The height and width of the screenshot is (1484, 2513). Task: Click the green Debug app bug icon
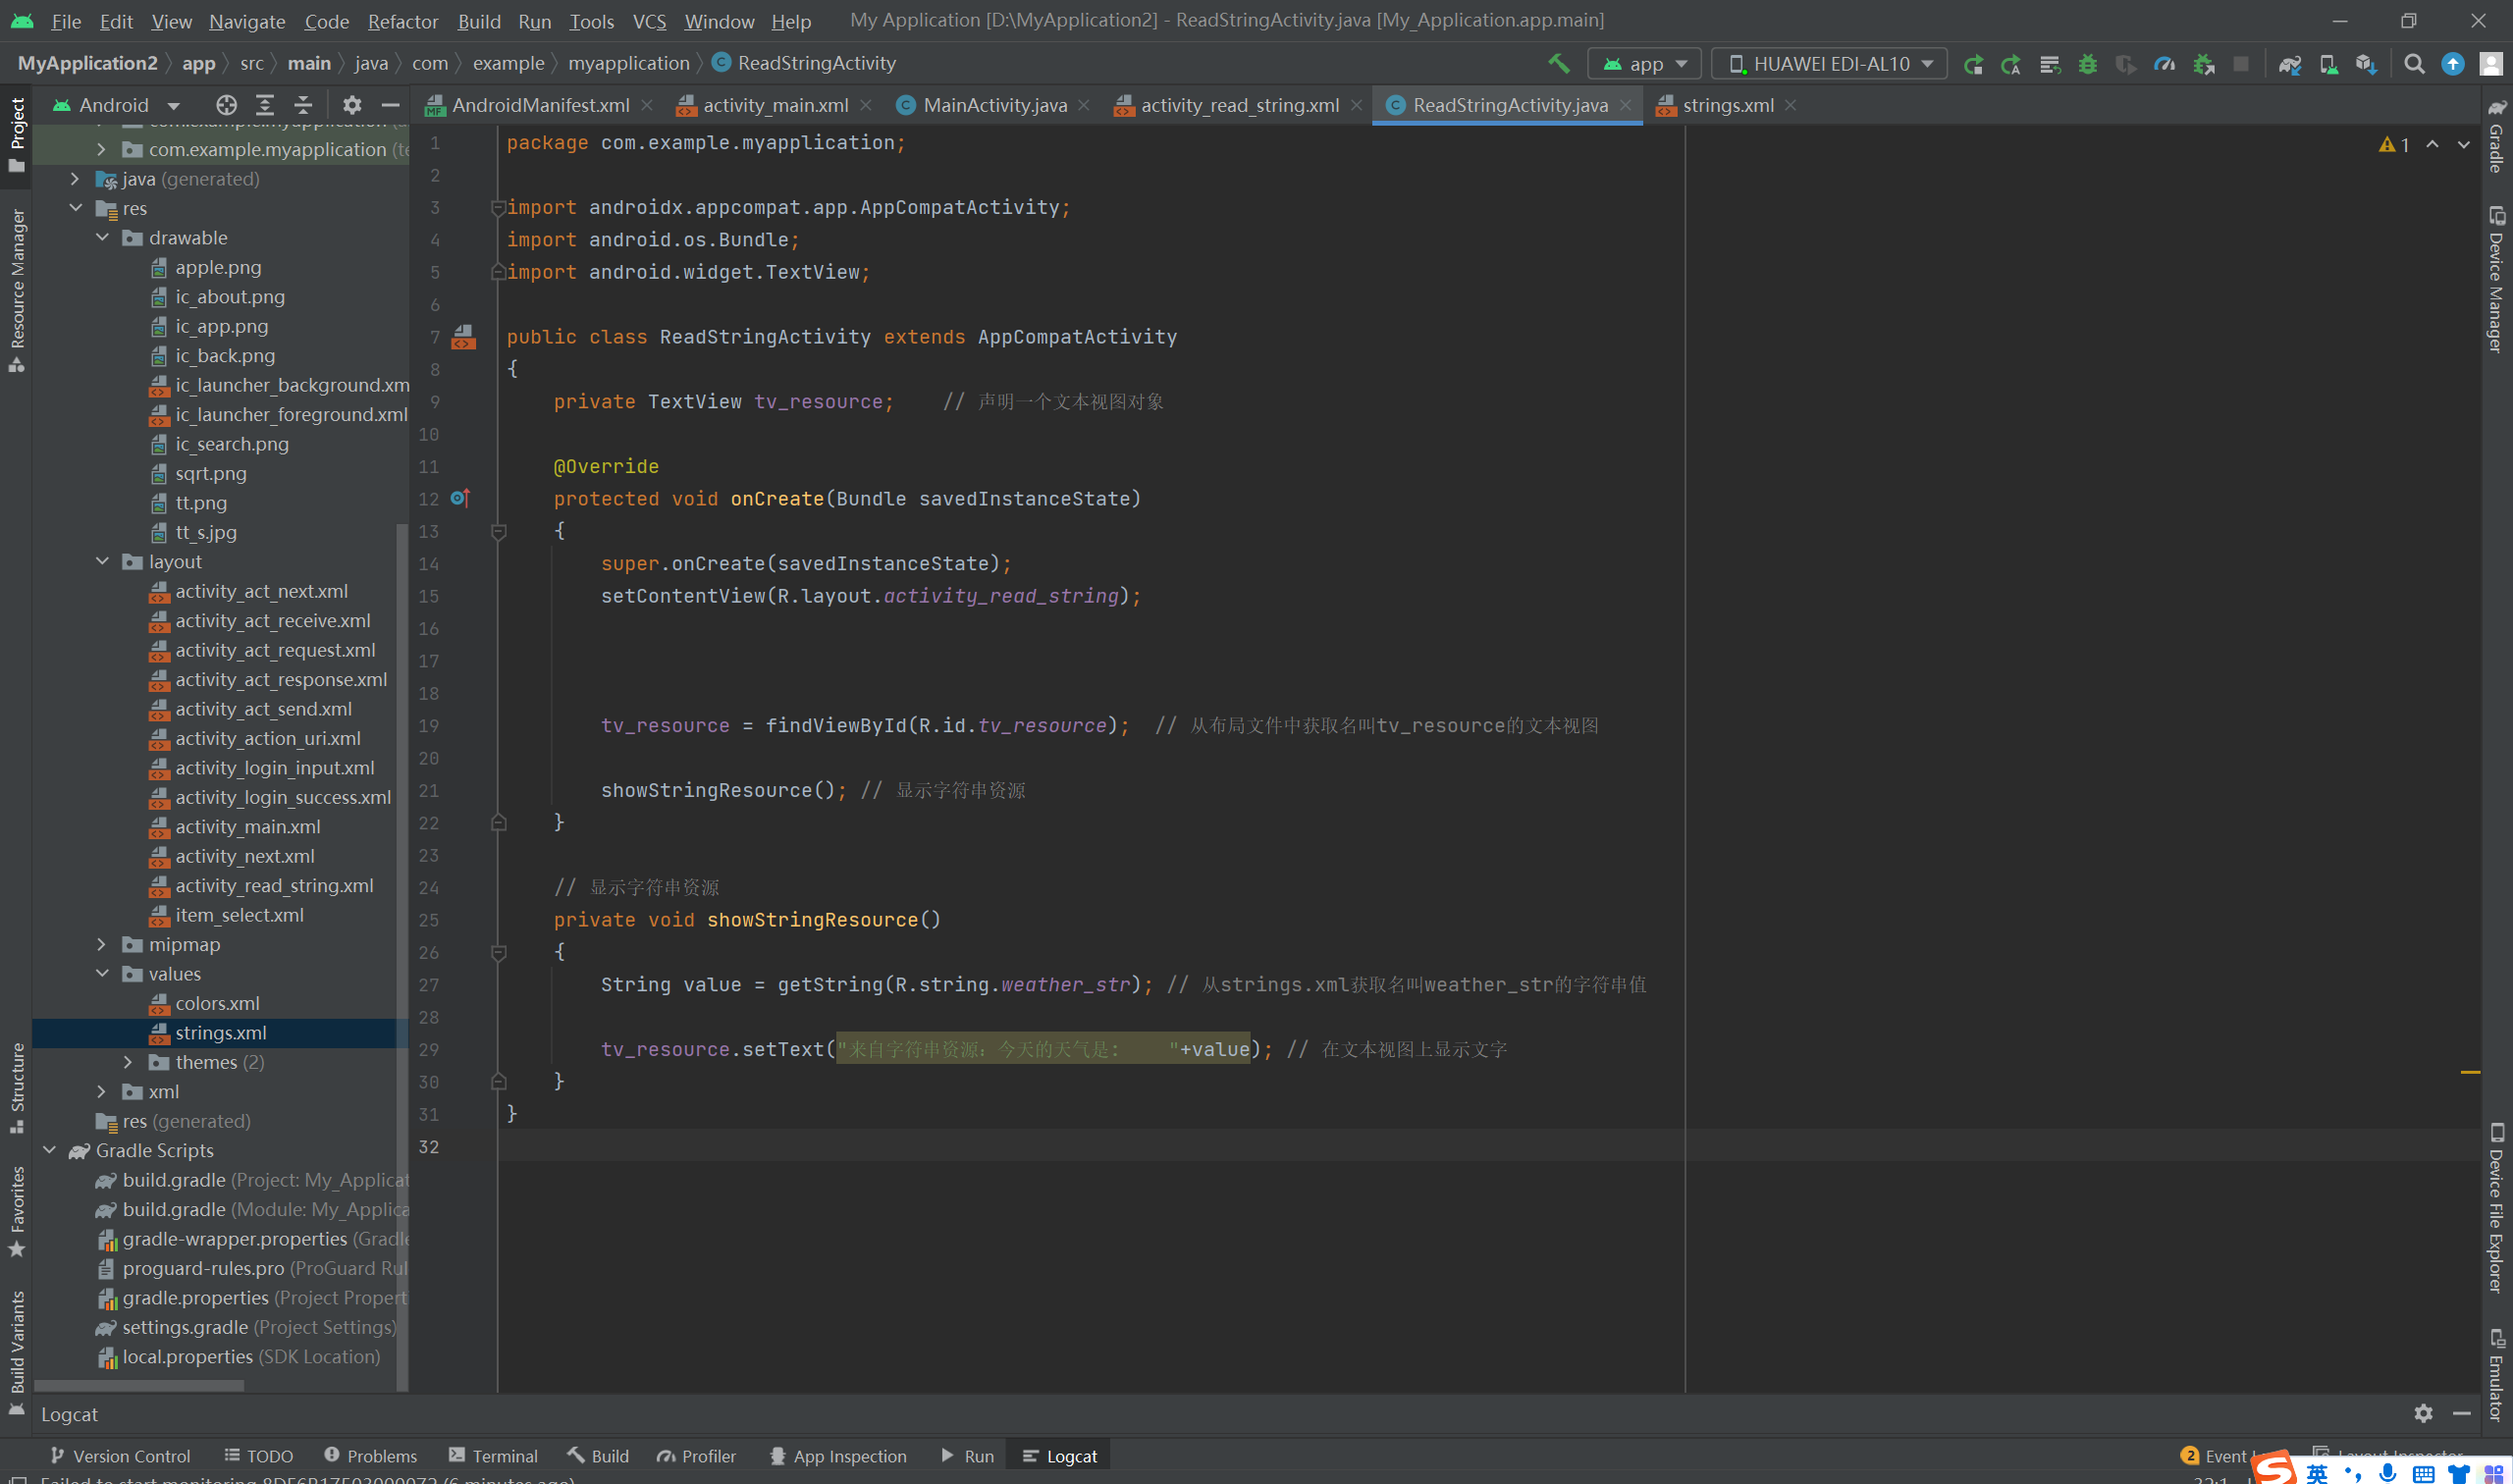[x=2087, y=64]
